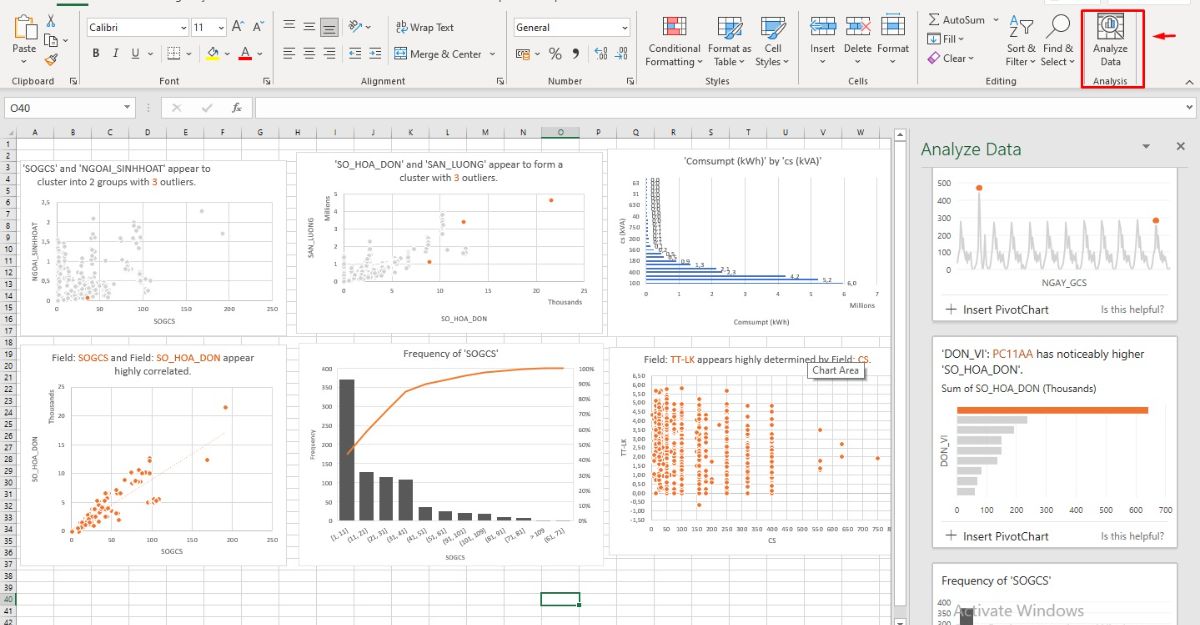Open the General number format dropdown
This screenshot has width=1200, height=625.
[x=624, y=27]
